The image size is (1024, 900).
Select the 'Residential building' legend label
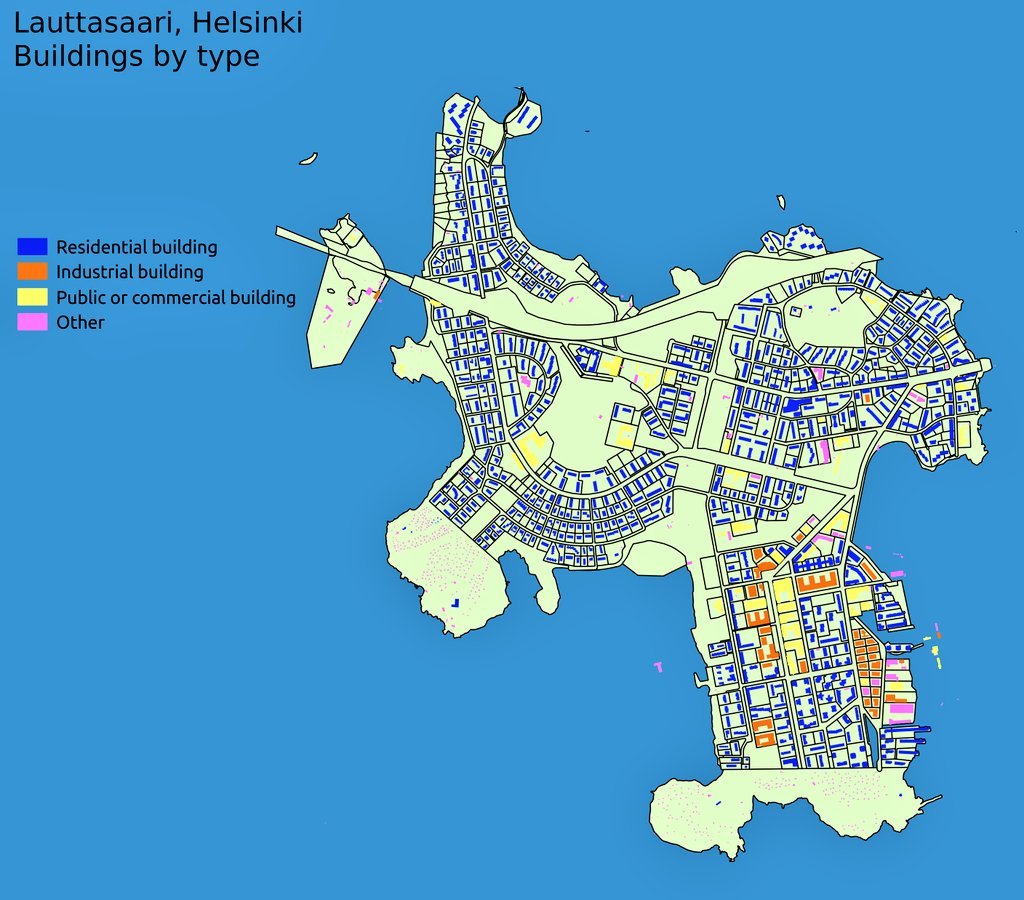[136, 247]
